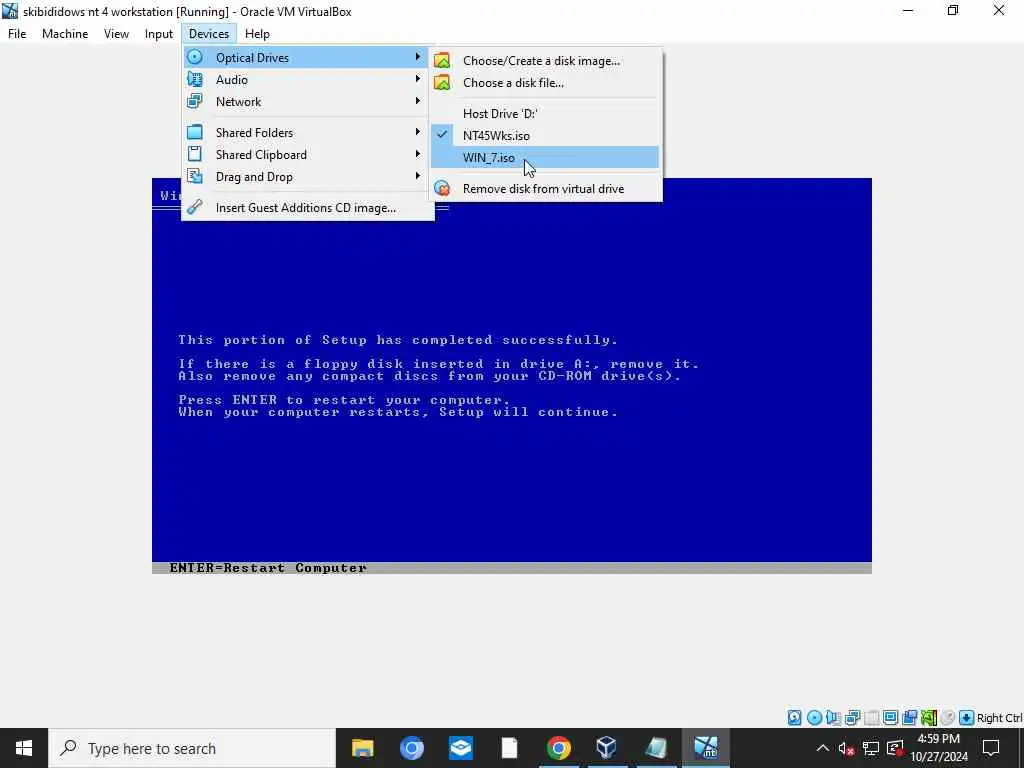Click the taskbar icon right of VirtualBox Manager
The height and width of the screenshot is (768, 1024).
(656, 748)
